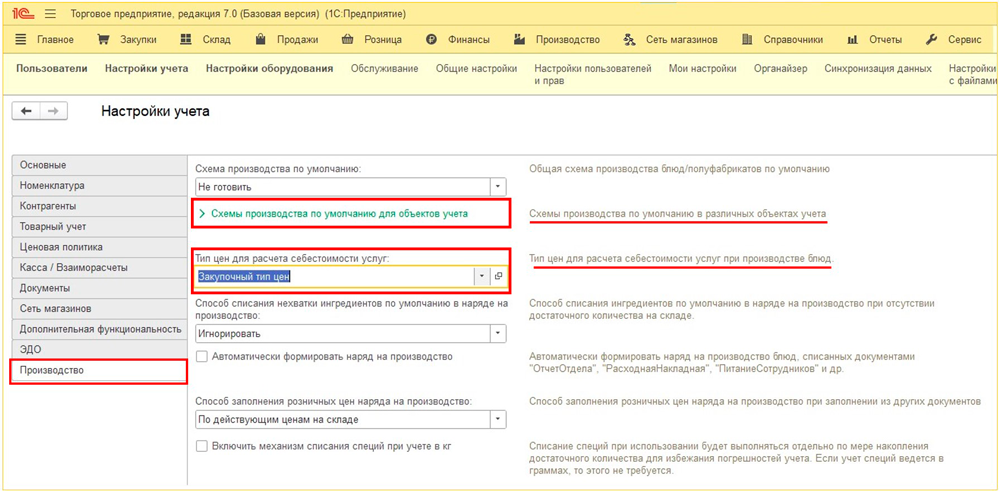Viewport: 1000px width, 491px height.
Task: Open the Финансы menu section
Action: (x=458, y=40)
